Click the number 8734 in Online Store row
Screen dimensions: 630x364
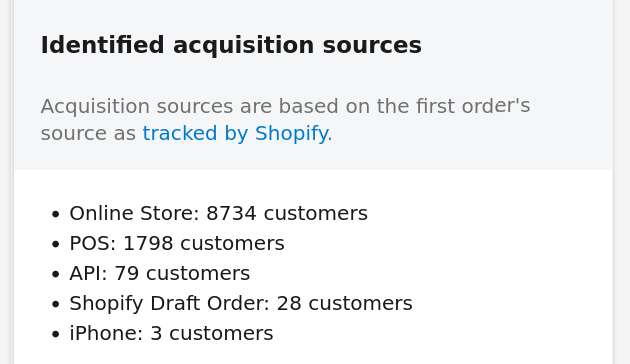point(231,213)
